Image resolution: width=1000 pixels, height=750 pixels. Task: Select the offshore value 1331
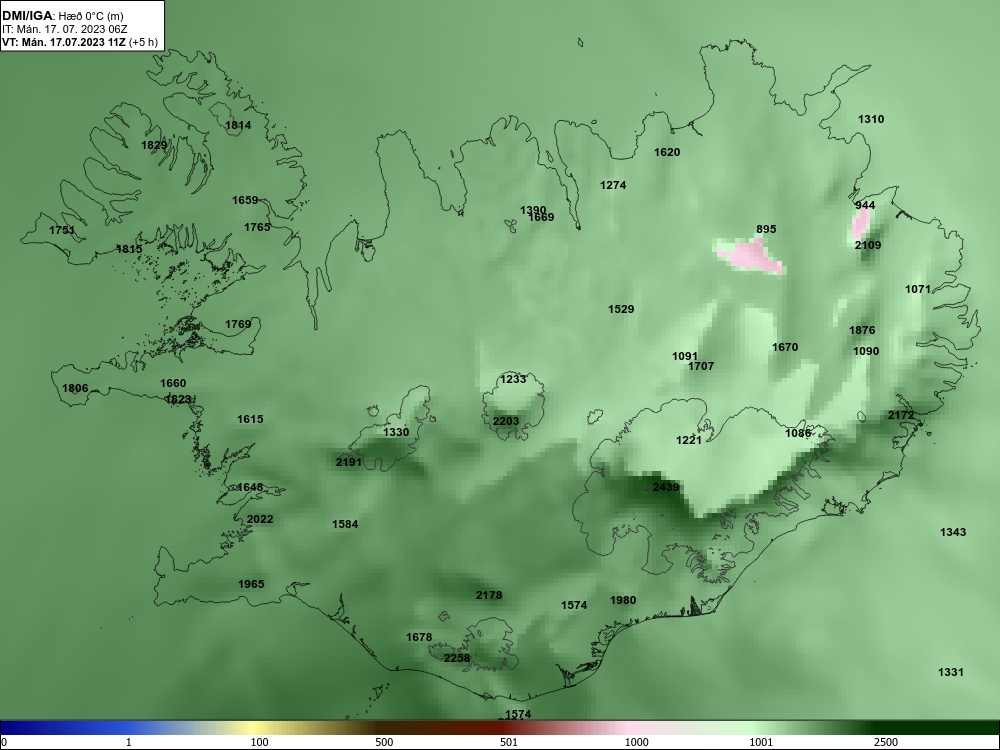tap(950, 672)
